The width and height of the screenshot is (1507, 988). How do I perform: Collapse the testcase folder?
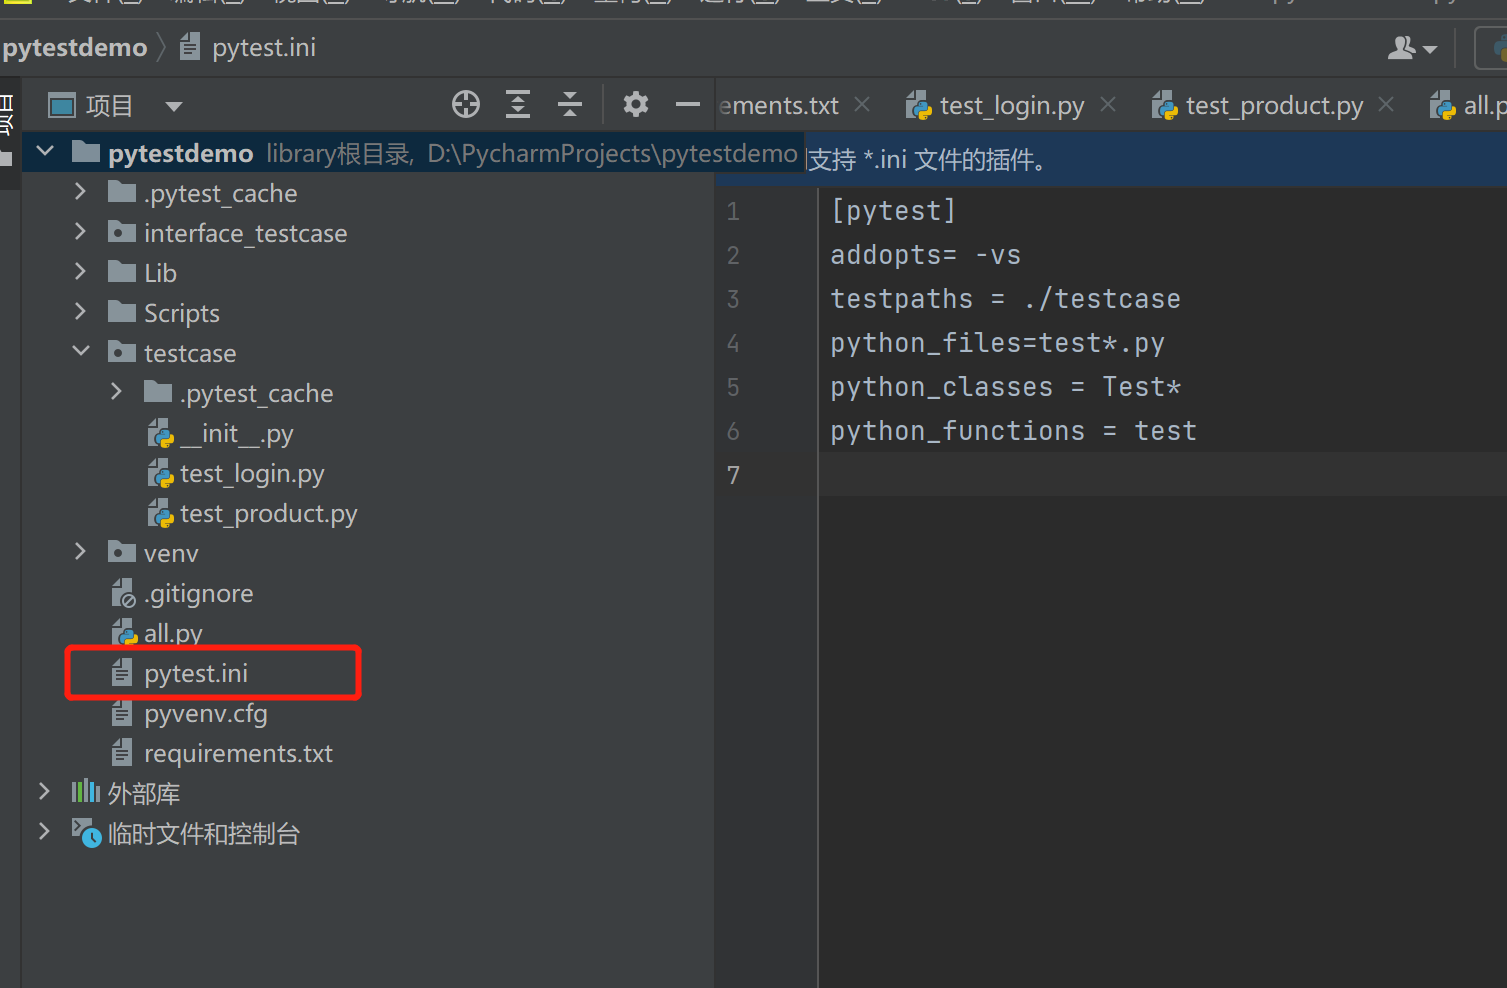pyautogui.click(x=81, y=352)
